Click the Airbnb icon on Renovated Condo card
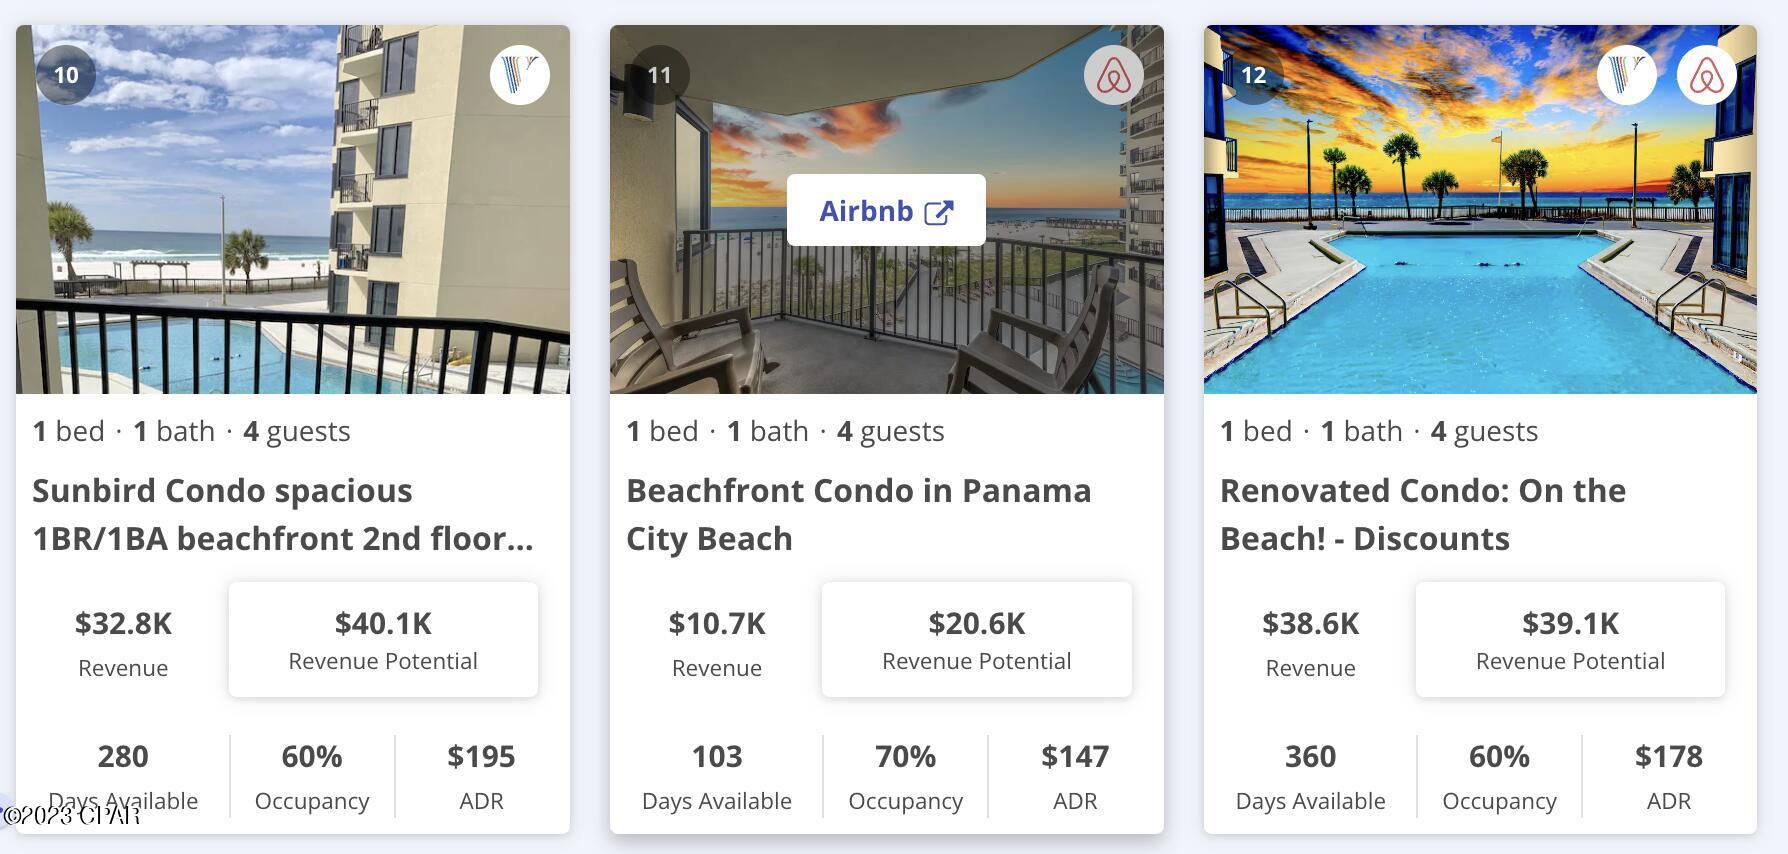This screenshot has width=1788, height=854. 1707,74
